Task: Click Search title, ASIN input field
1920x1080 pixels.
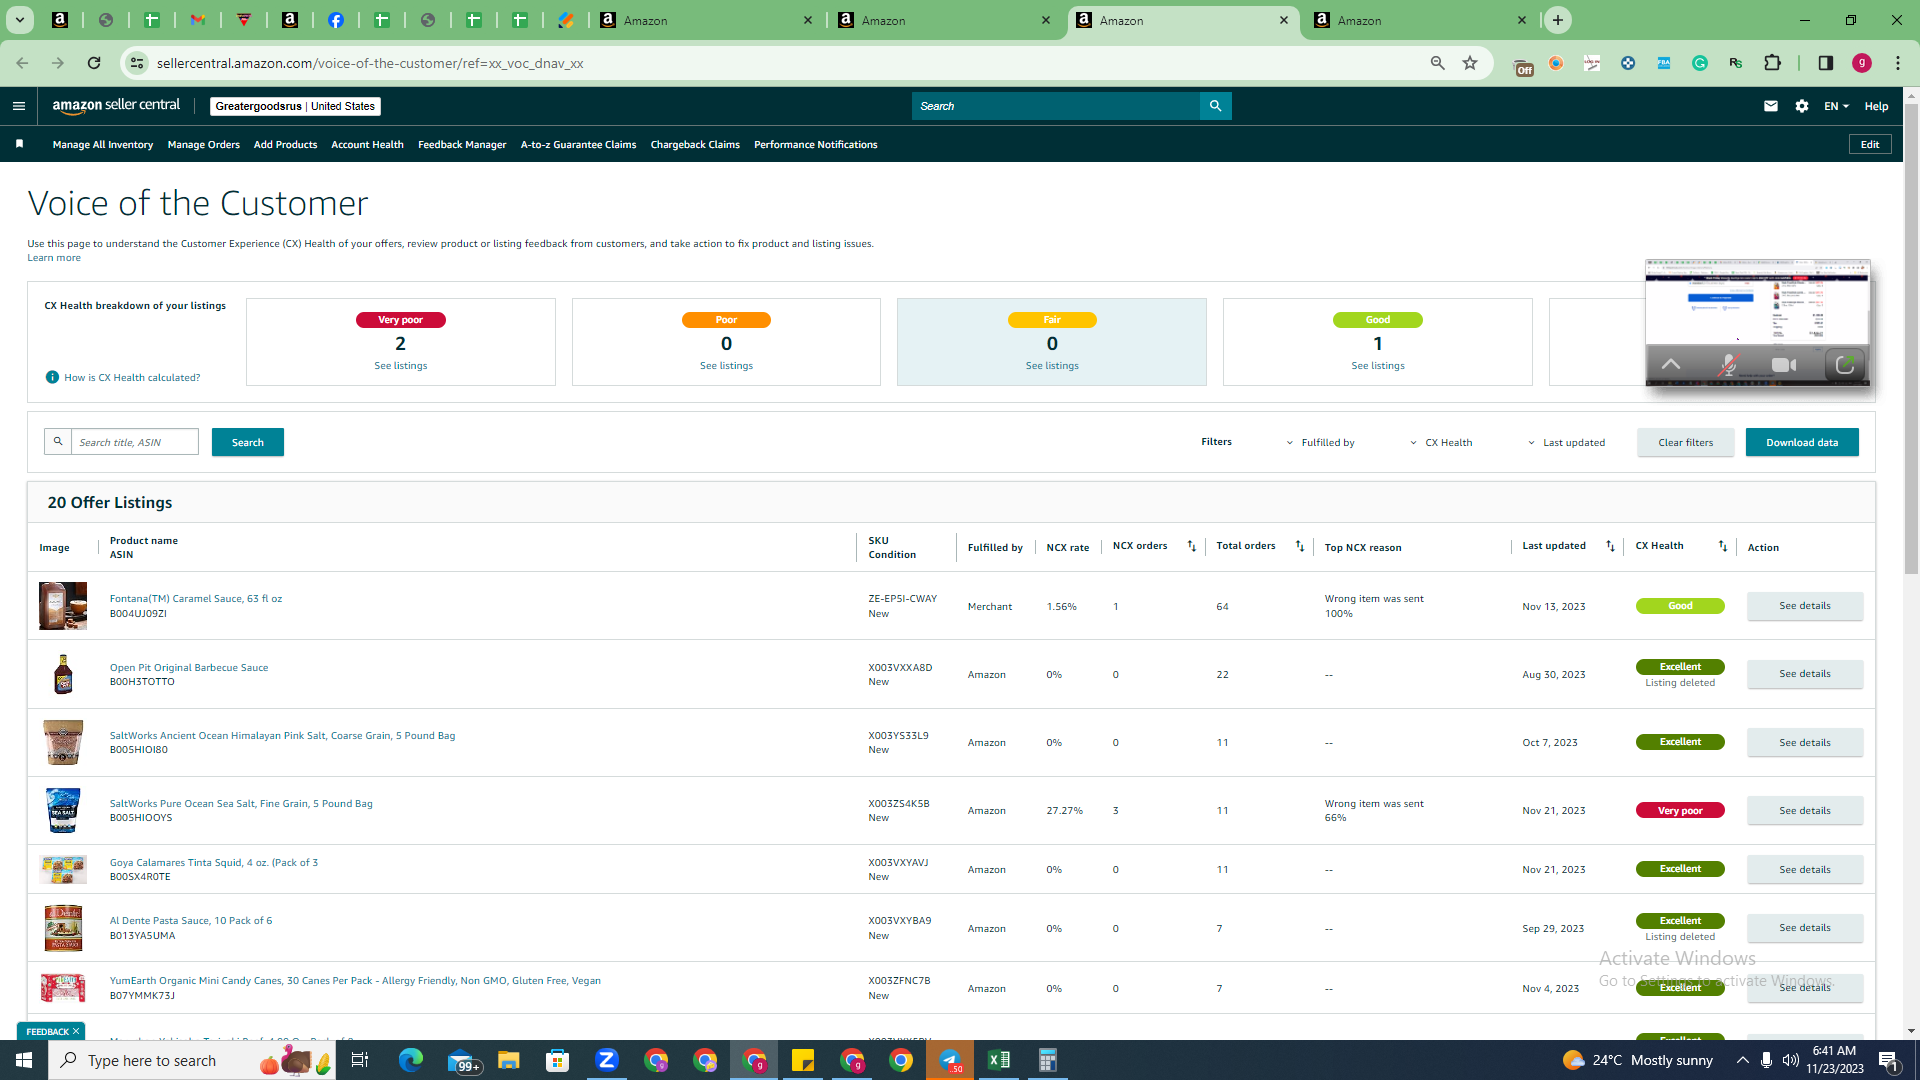Action: click(x=134, y=442)
